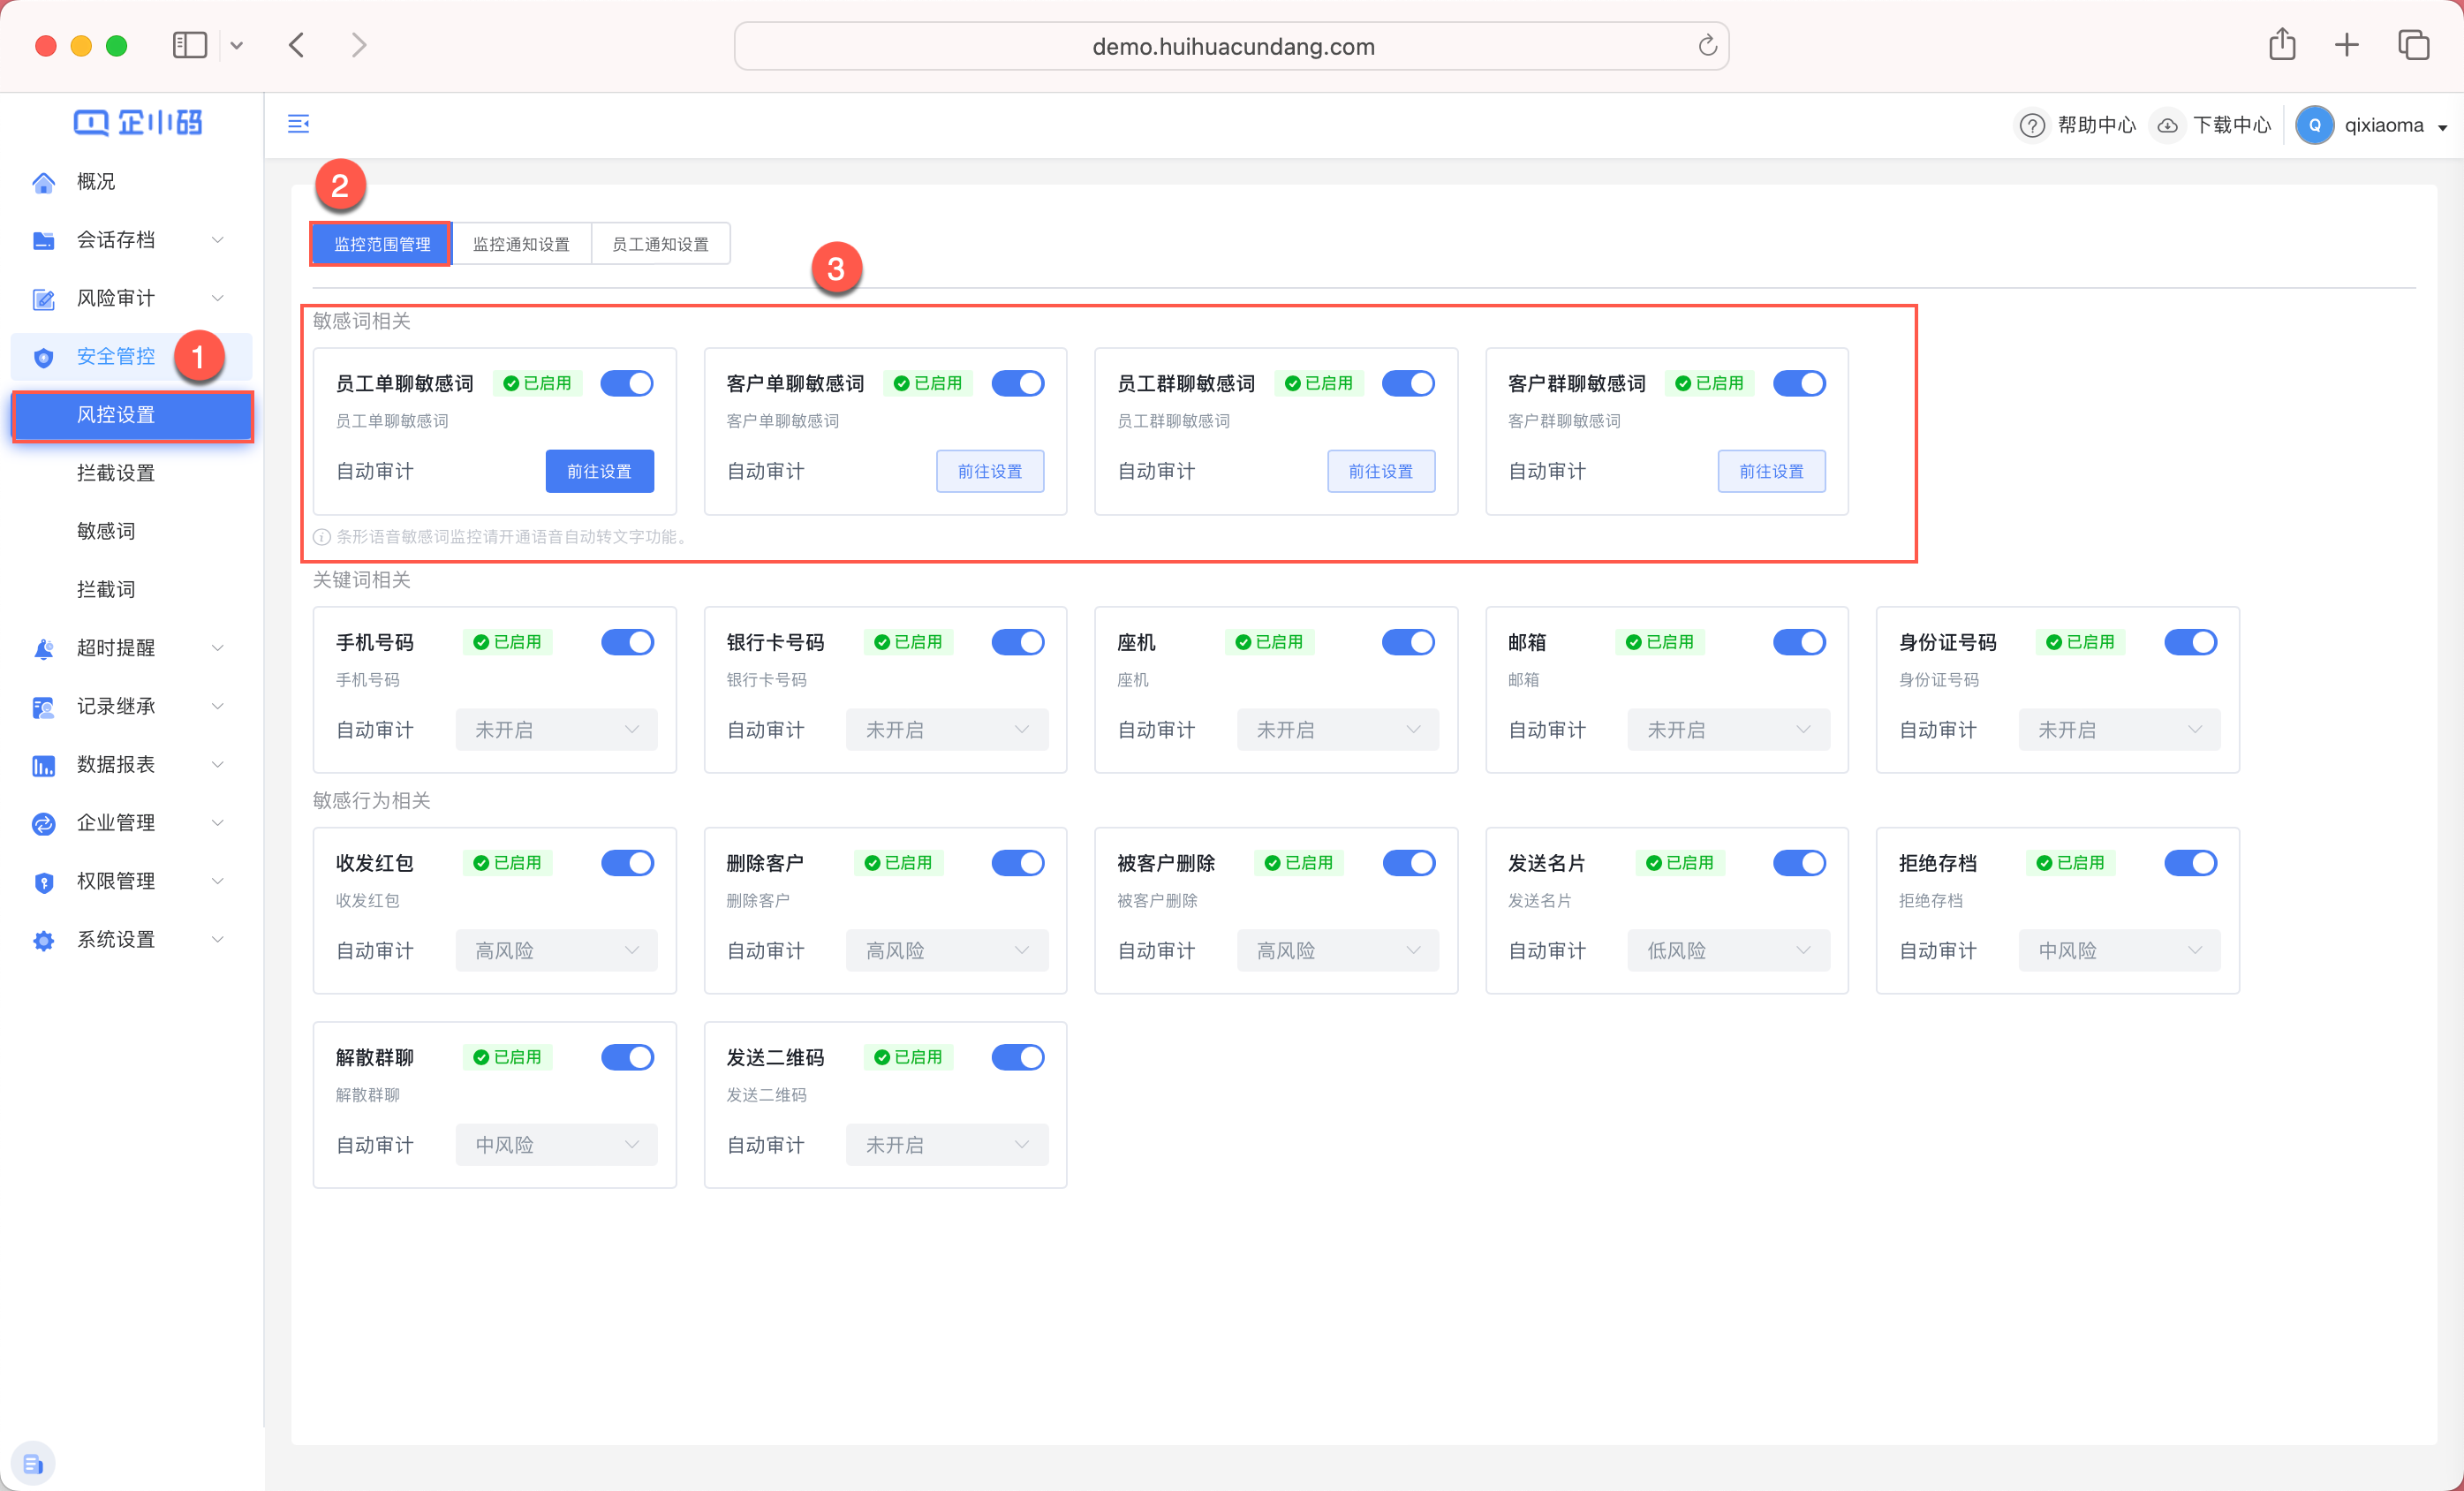Screen dimensions: 2464x1491
Task: Show Safari tab overview icon
Action: tap(2413, 45)
